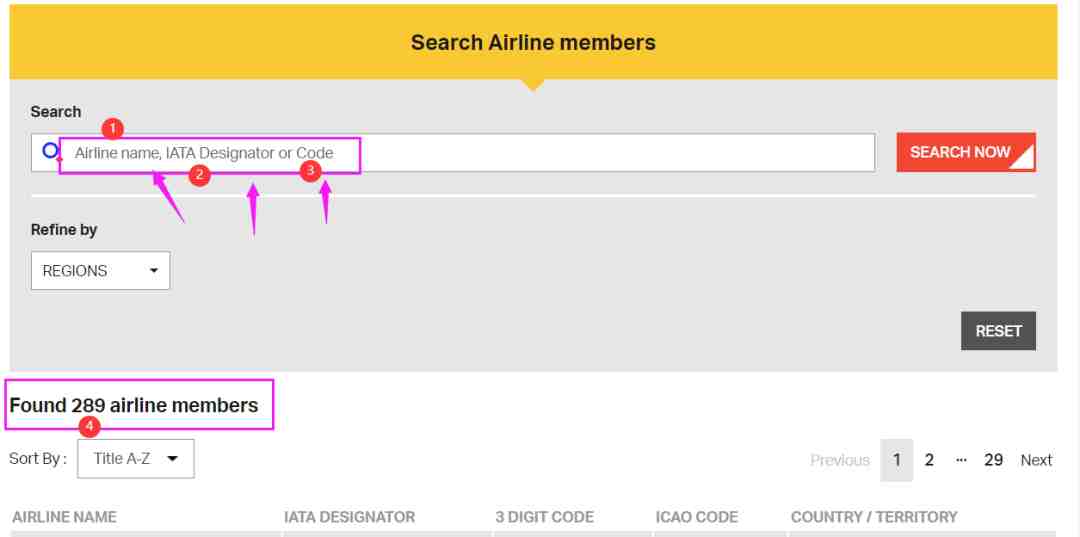Open the REGIONS refine dropdown
The height and width of the screenshot is (537, 1080).
101,271
